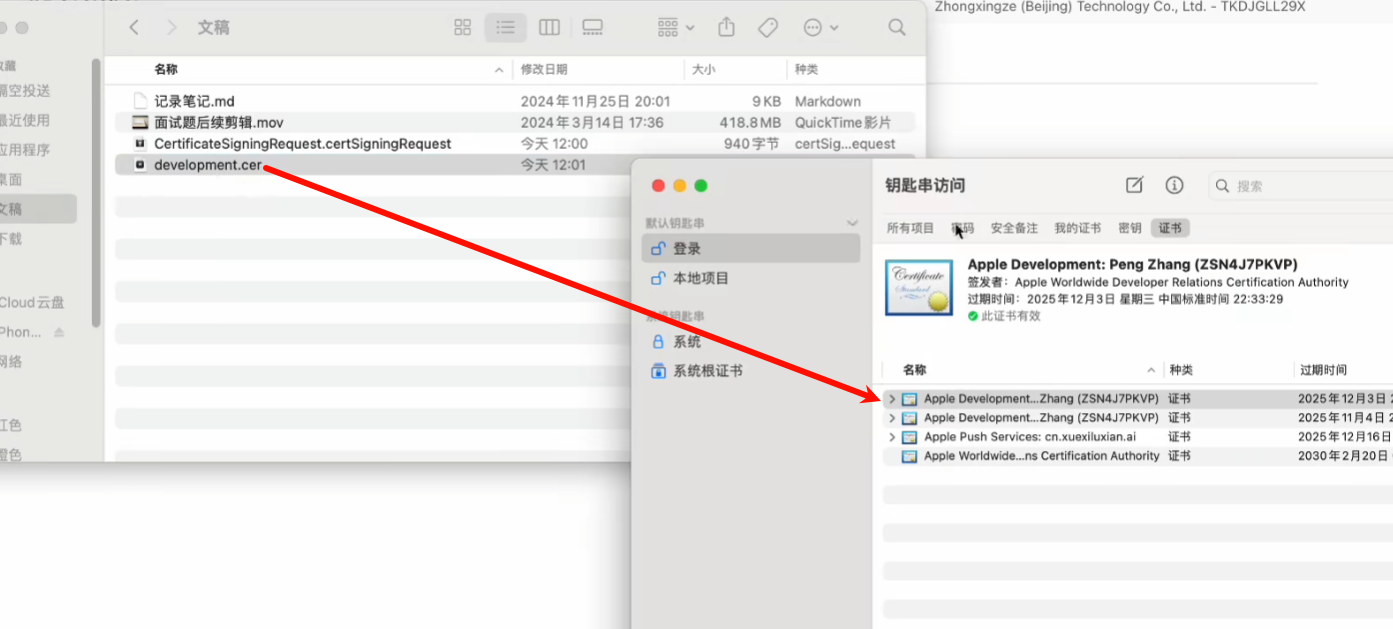Screen dimensions: 1393x629
Task: Switch to 密码 tab
Action: coord(962,228)
